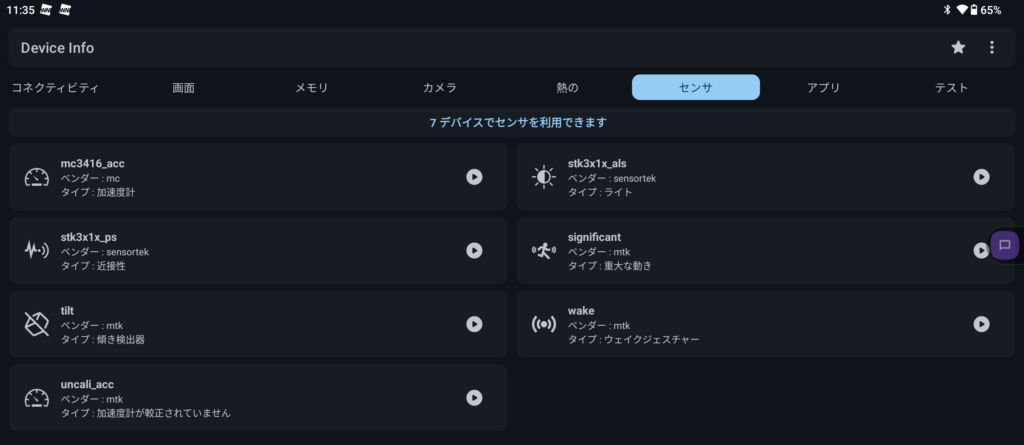This screenshot has height=445, width=1024.
Task: Open the three-dot overflow menu
Action: click(991, 47)
